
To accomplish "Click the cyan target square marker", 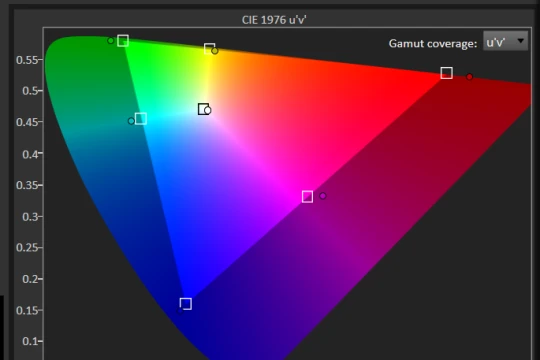I will pos(141,119).
